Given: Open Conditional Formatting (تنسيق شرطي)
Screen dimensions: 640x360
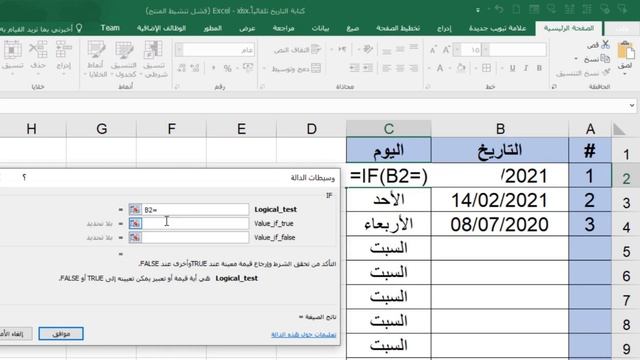Looking at the screenshot, I should 154,59.
